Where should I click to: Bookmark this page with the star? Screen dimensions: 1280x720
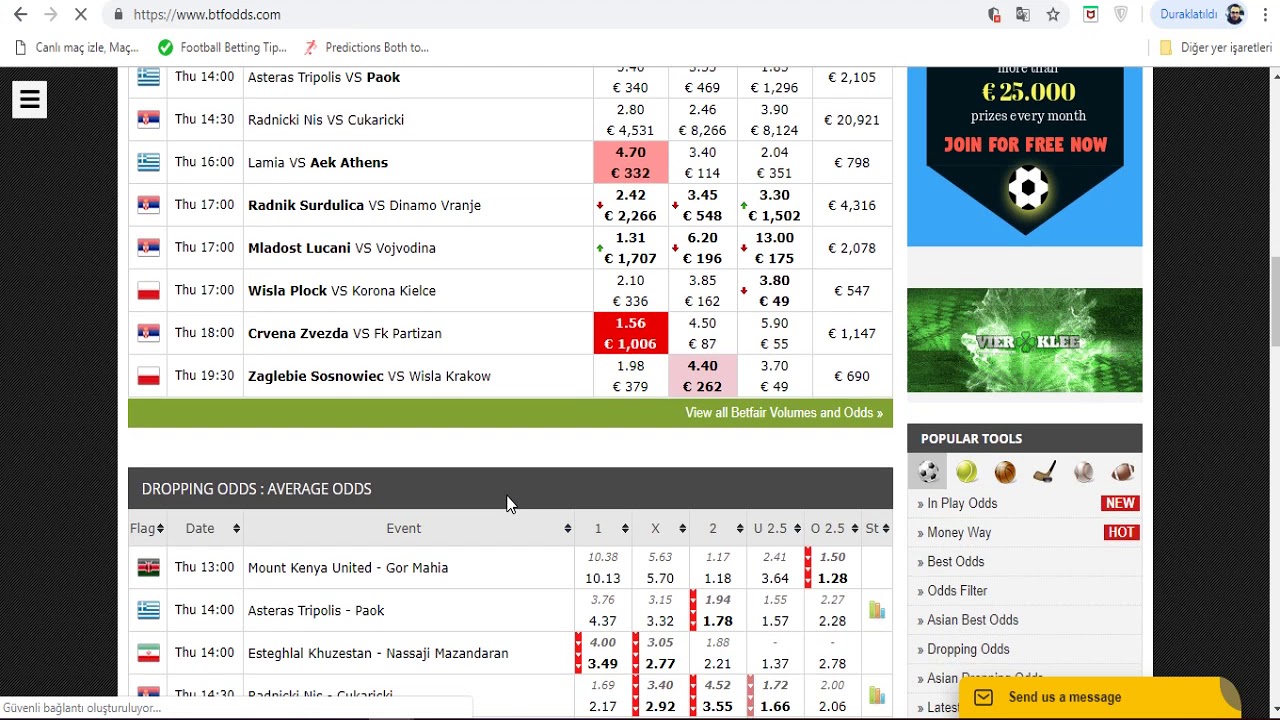(x=1053, y=15)
